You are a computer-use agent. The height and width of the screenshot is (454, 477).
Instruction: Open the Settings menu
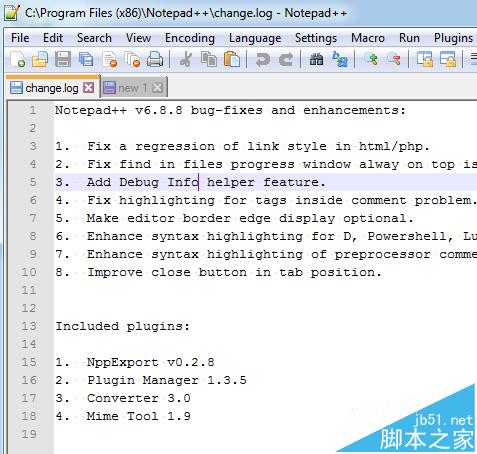[x=316, y=38]
